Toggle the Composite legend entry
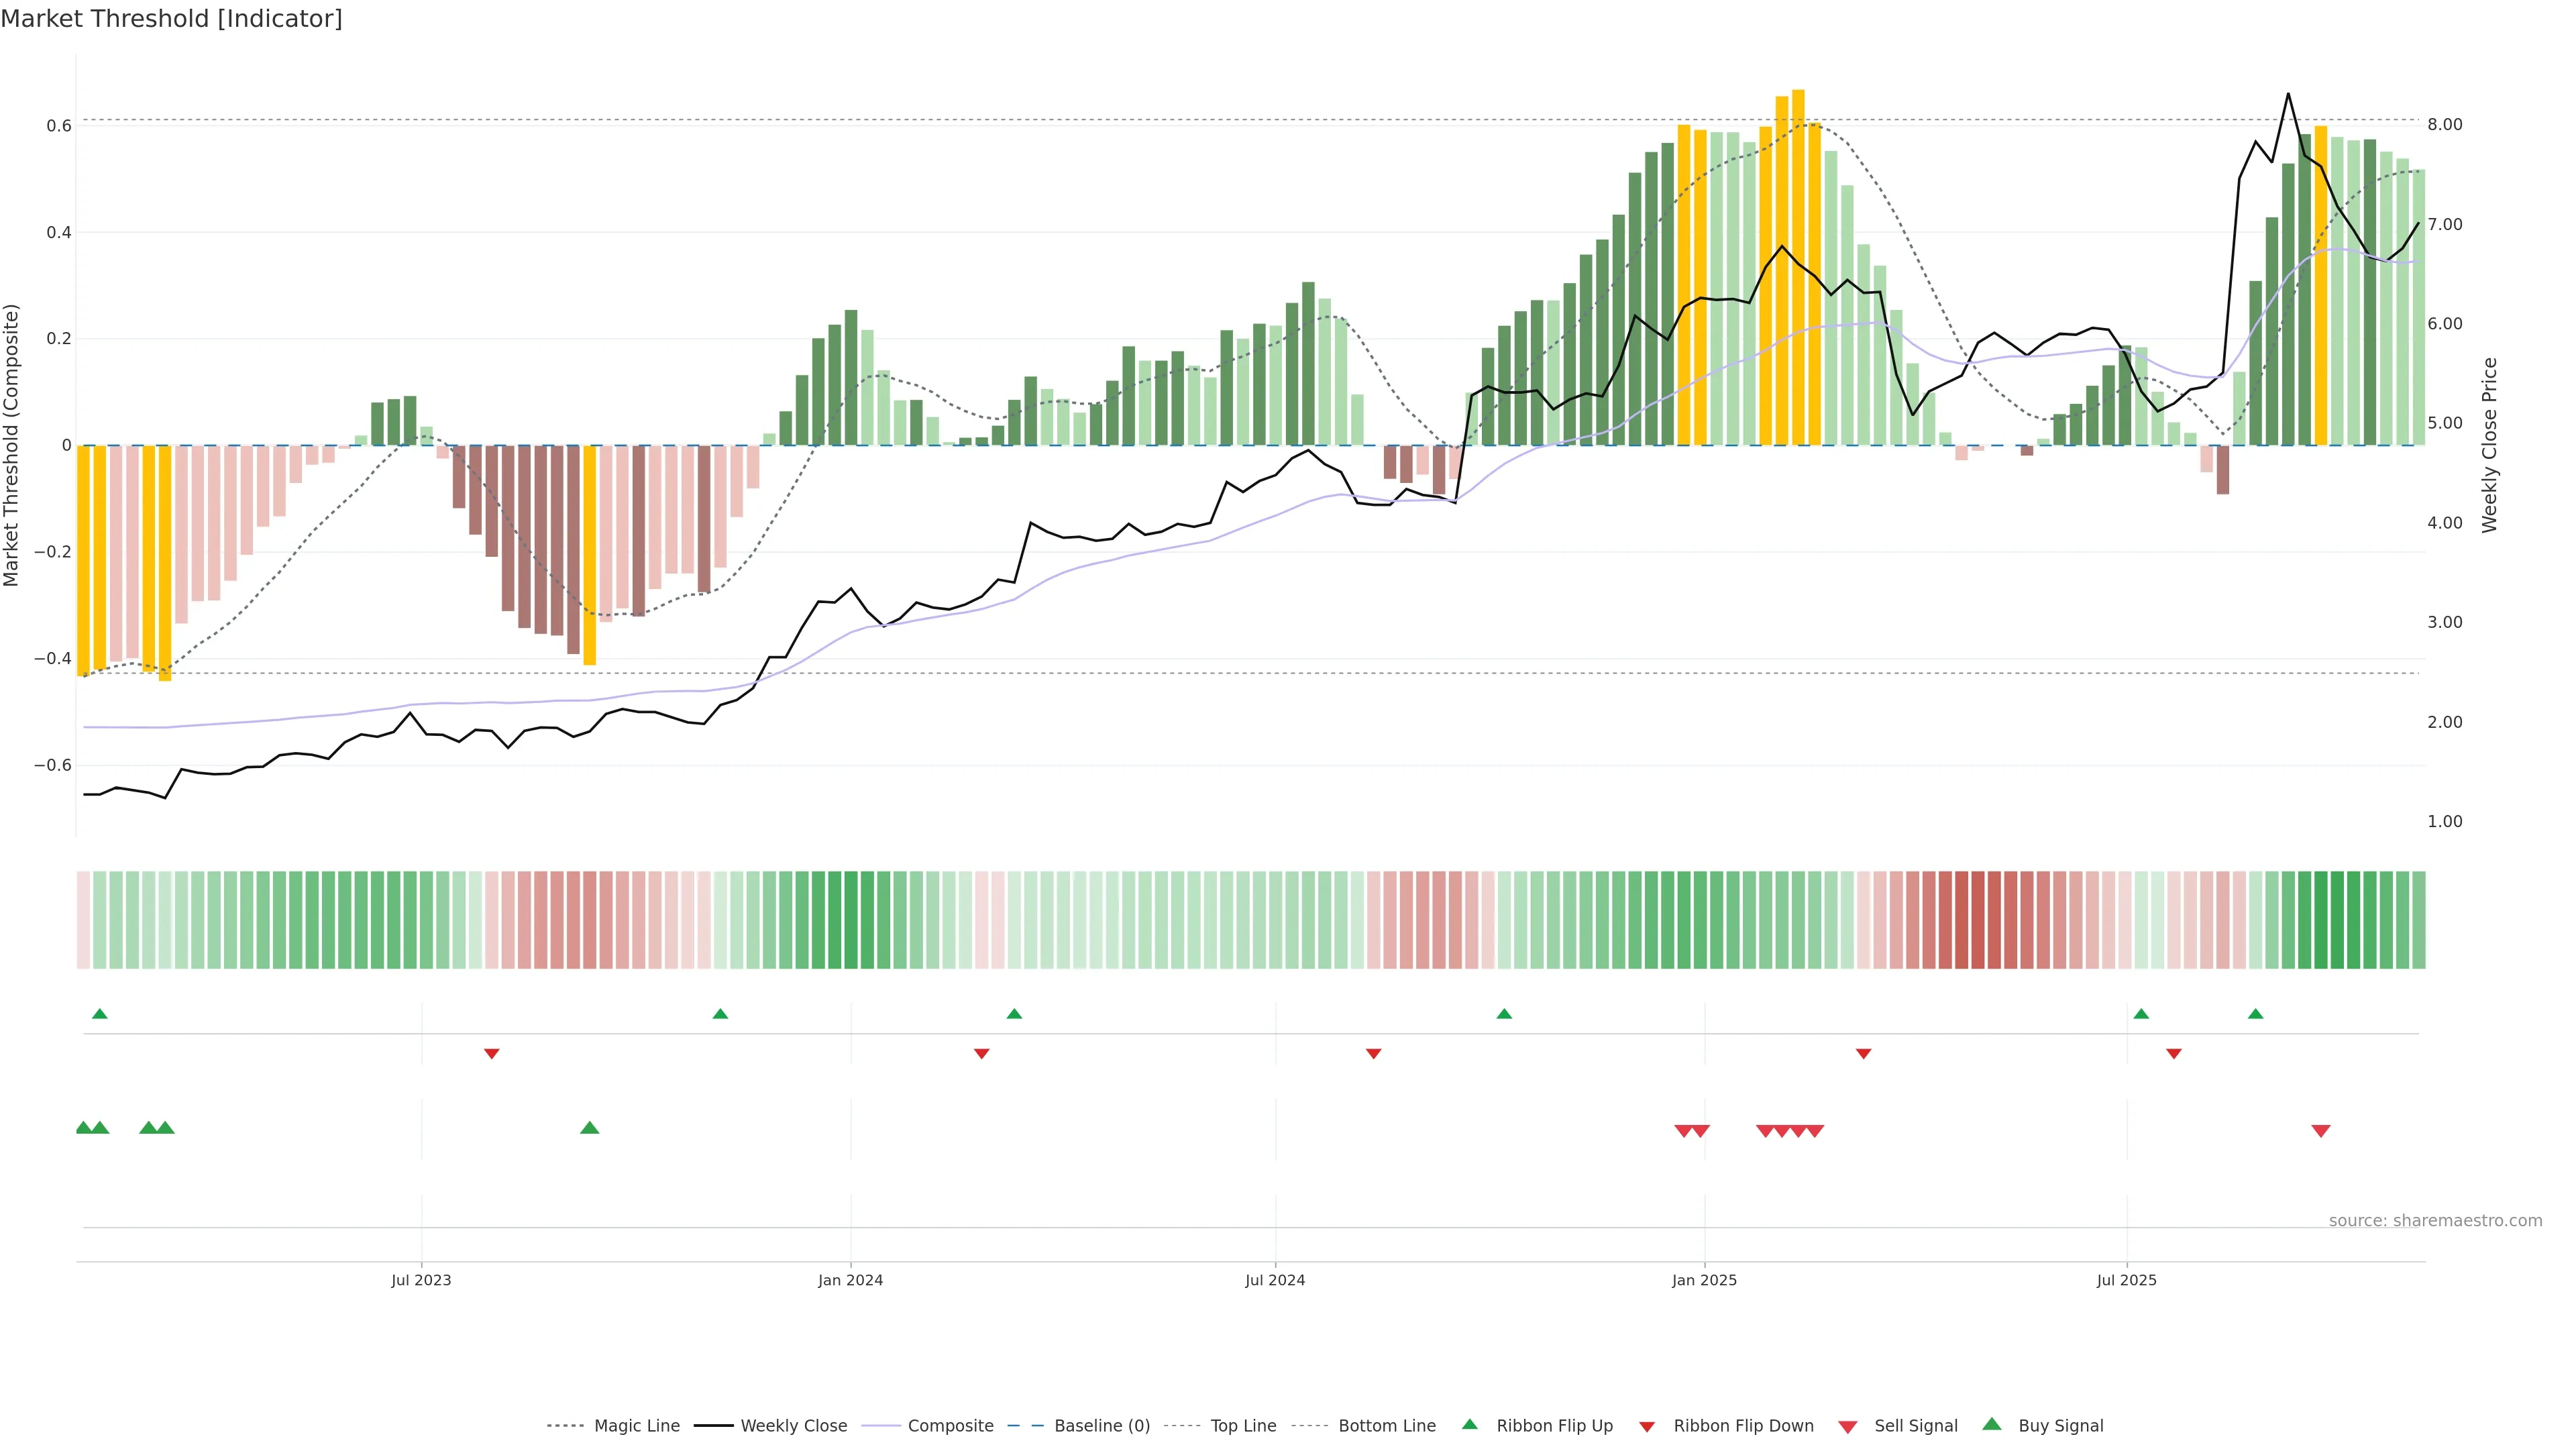 click(x=950, y=1426)
